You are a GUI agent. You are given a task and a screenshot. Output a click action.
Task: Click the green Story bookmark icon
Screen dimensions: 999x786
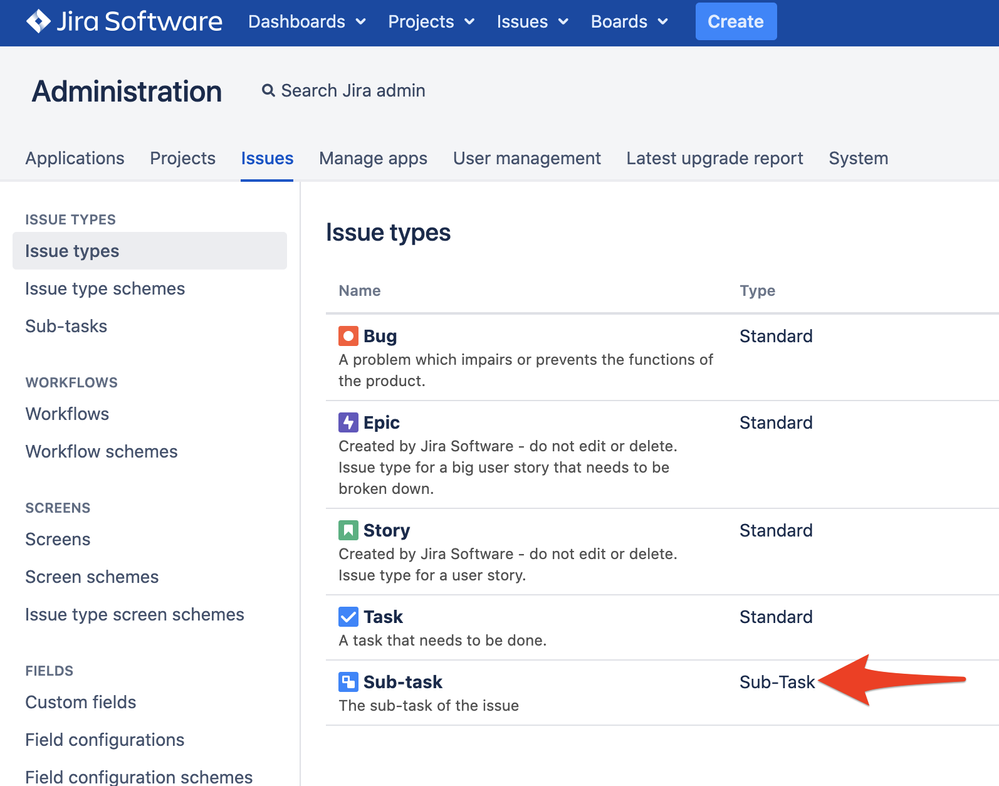(348, 530)
